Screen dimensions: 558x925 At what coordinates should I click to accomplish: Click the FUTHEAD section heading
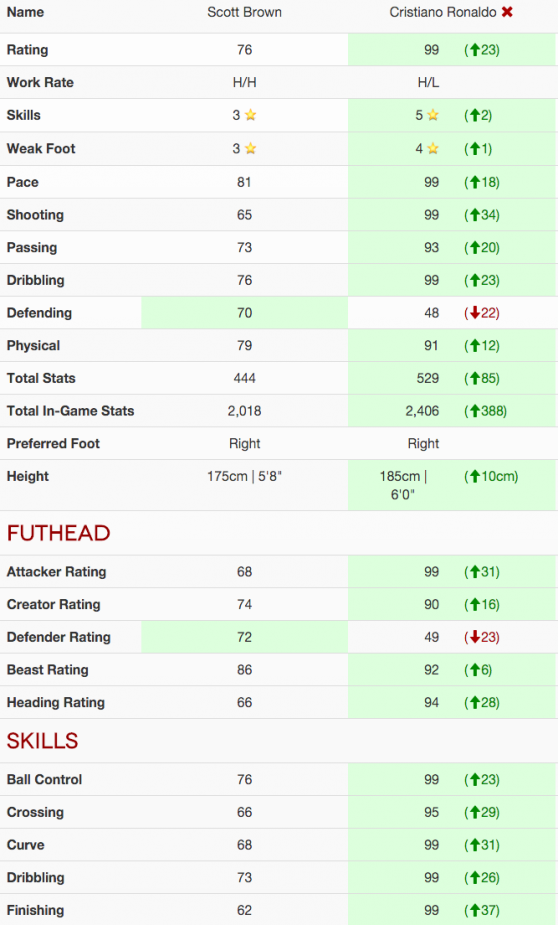coord(58,533)
